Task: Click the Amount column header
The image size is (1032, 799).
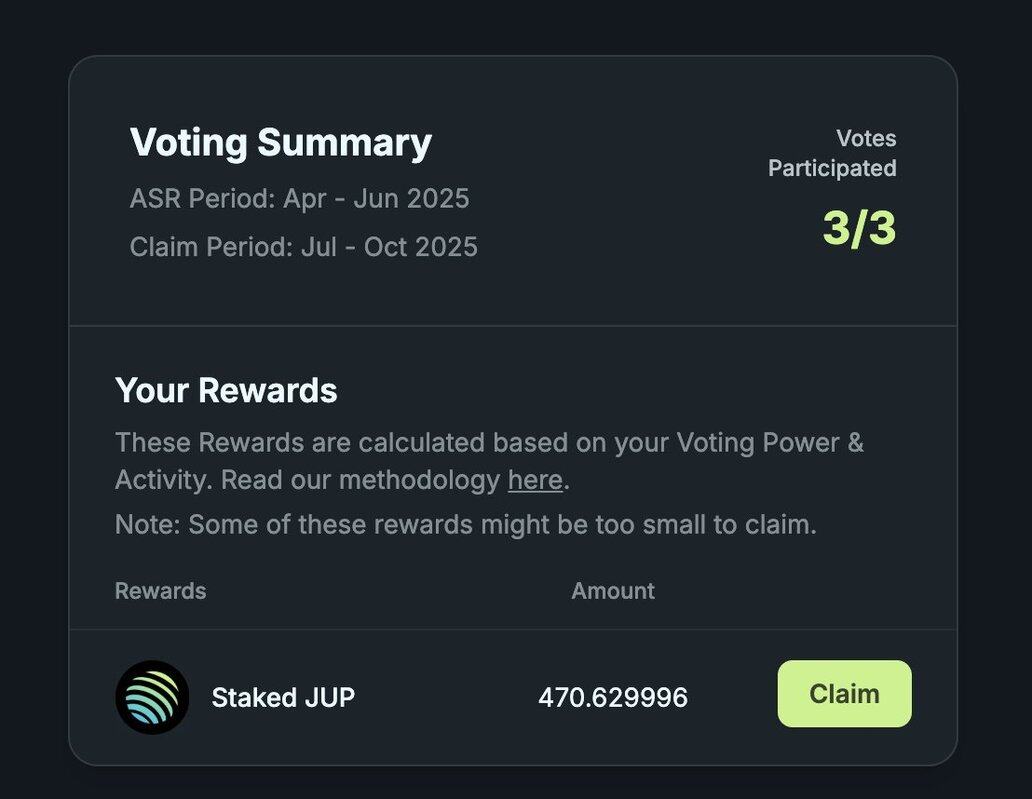Action: [x=613, y=591]
